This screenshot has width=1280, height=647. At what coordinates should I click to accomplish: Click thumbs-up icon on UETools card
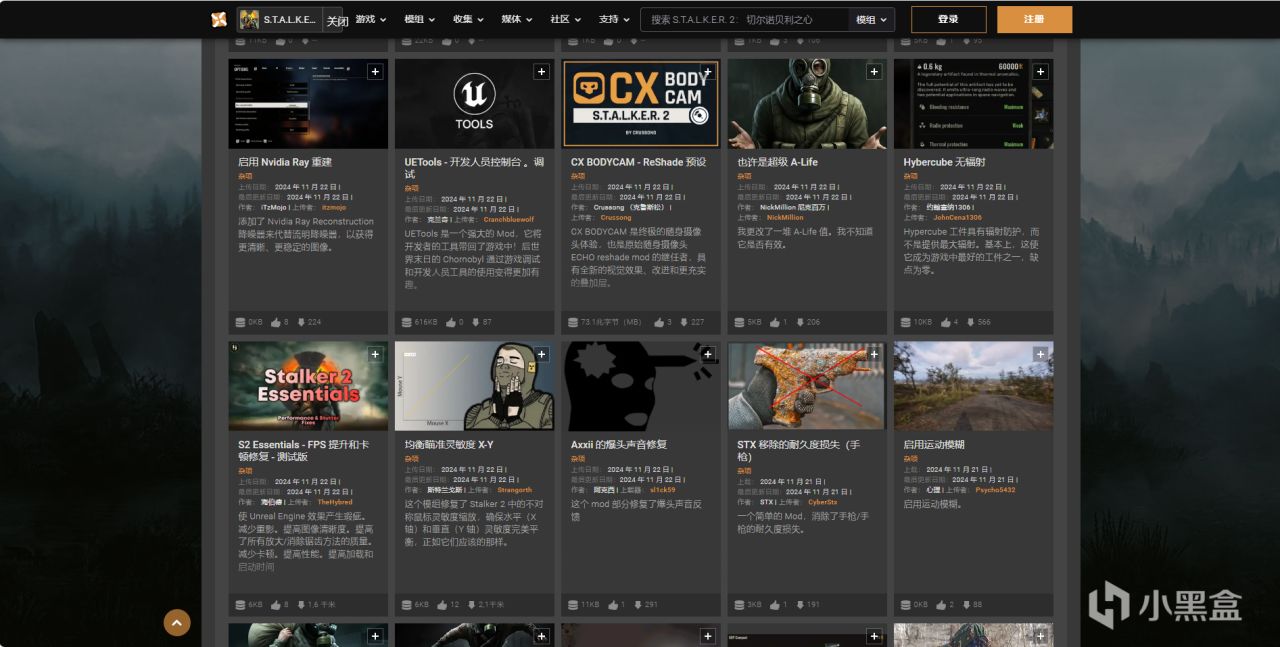click(x=450, y=322)
